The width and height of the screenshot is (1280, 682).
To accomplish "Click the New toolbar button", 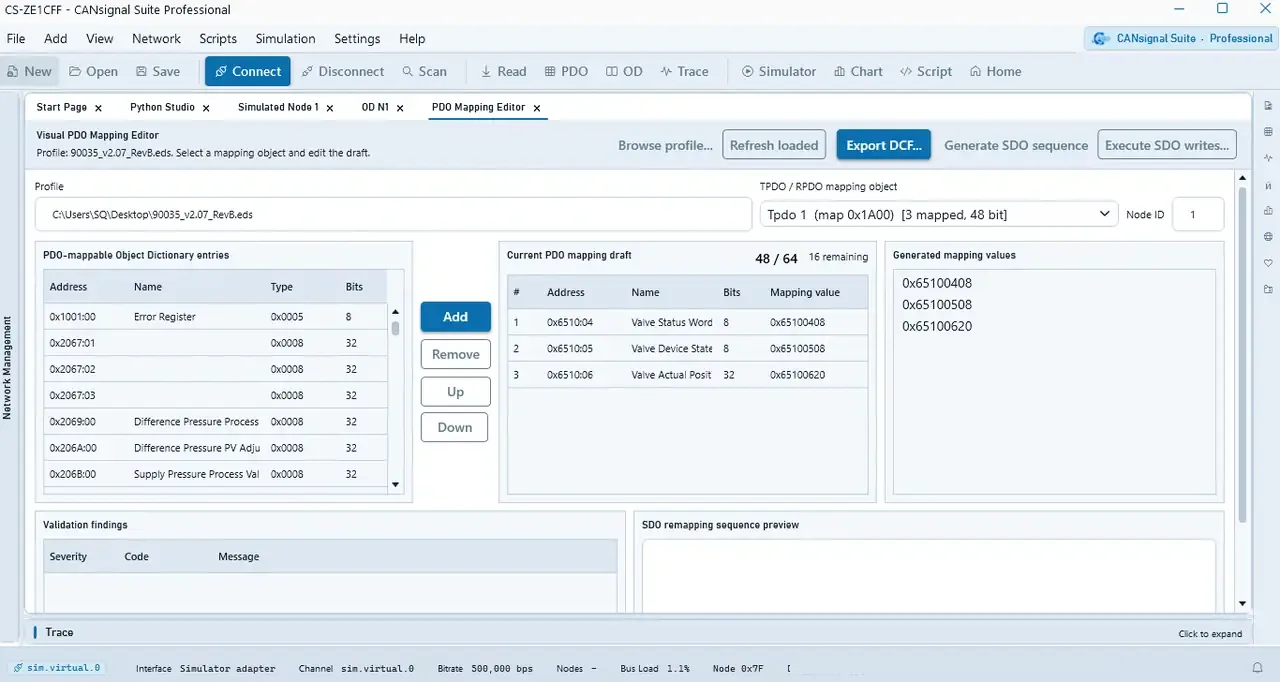I will coord(29,71).
